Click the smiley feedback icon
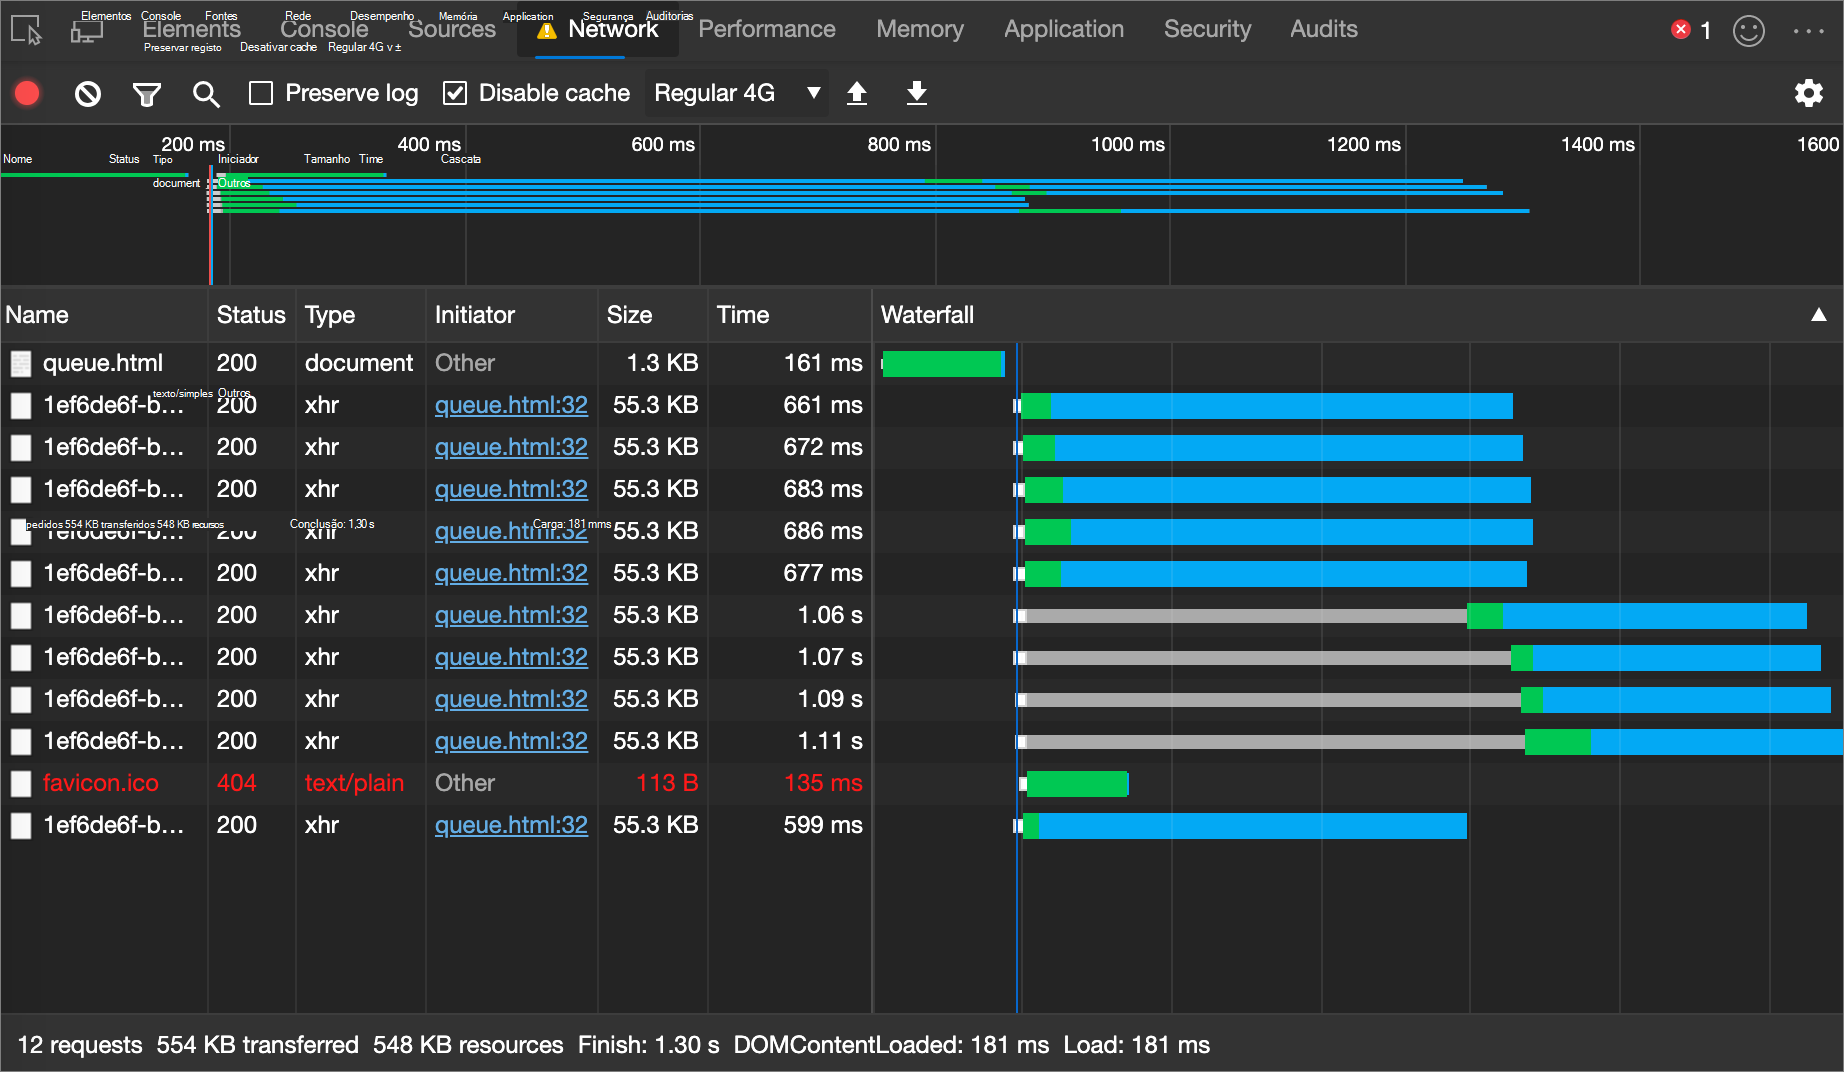Image resolution: width=1844 pixels, height=1072 pixels. pos(1748,30)
